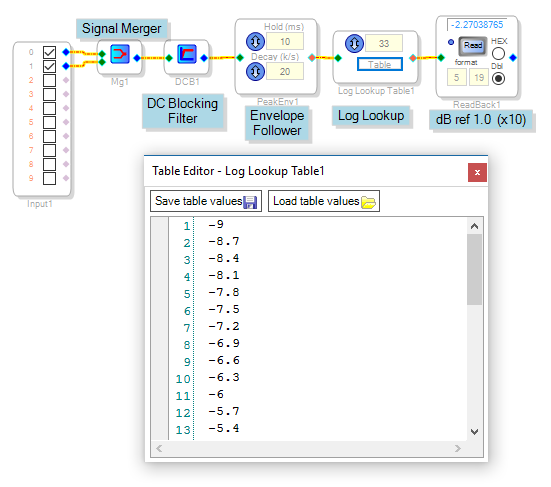Viewport: 551px width, 487px height.
Task: Click the pink pin of Input channel 9
Action: point(66,178)
